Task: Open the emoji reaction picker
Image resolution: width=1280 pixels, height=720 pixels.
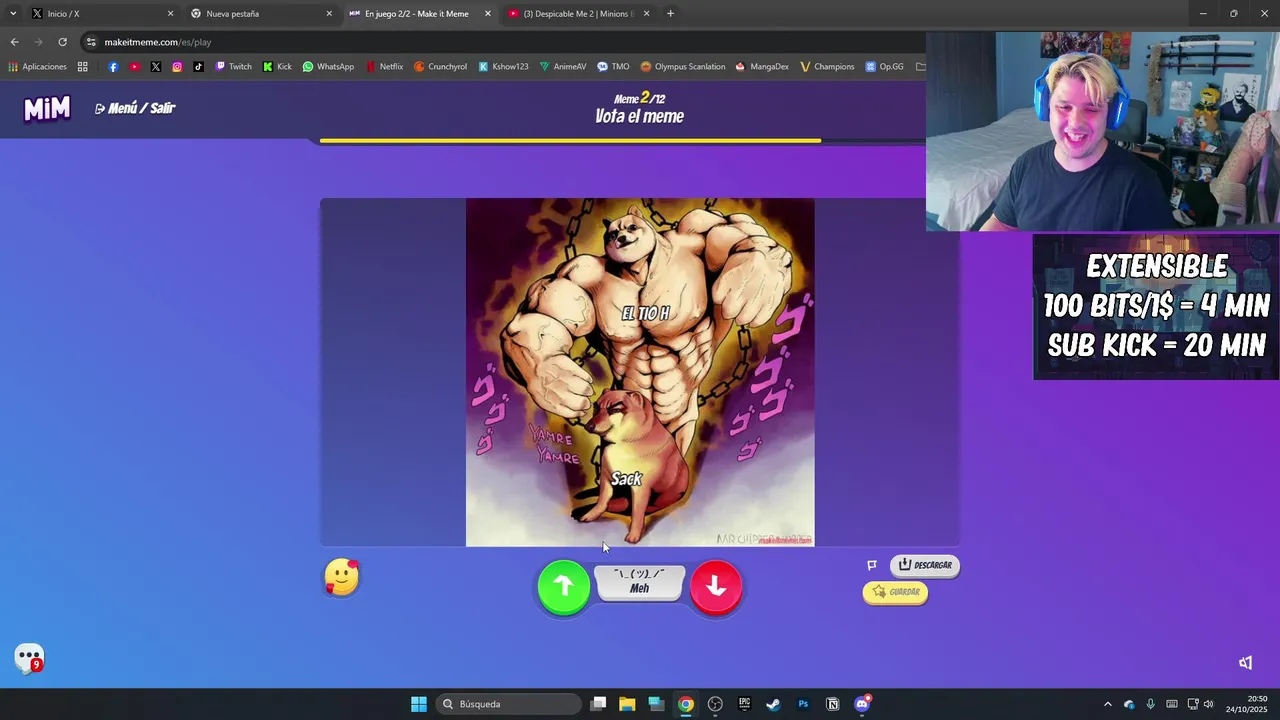Action: pos(341,577)
